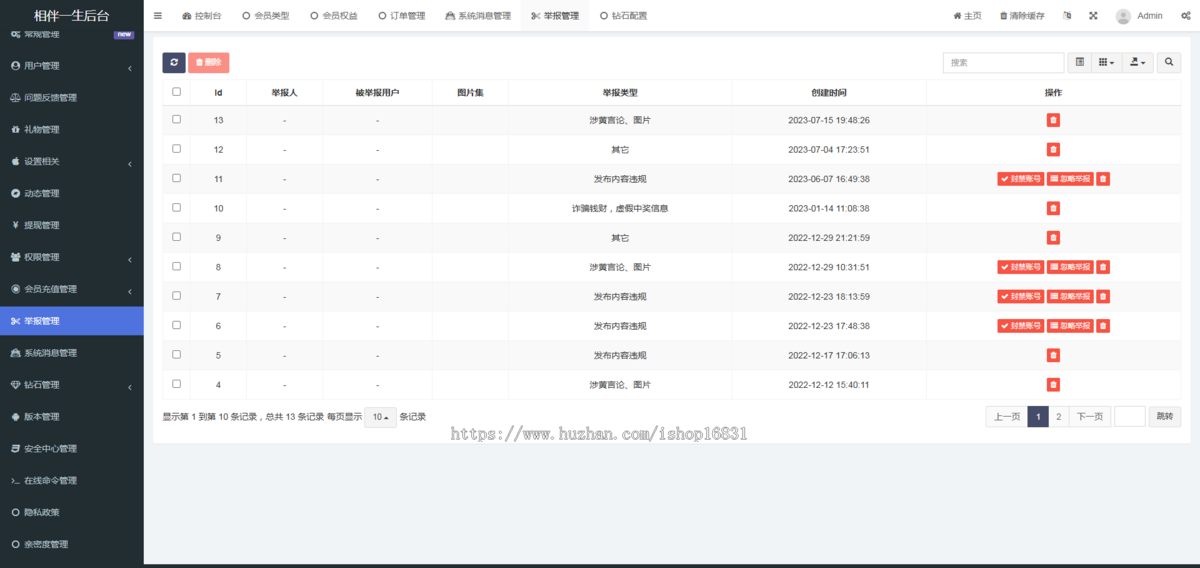Open 提现管理 in the sidebar
The image size is (1200, 568).
(72, 225)
